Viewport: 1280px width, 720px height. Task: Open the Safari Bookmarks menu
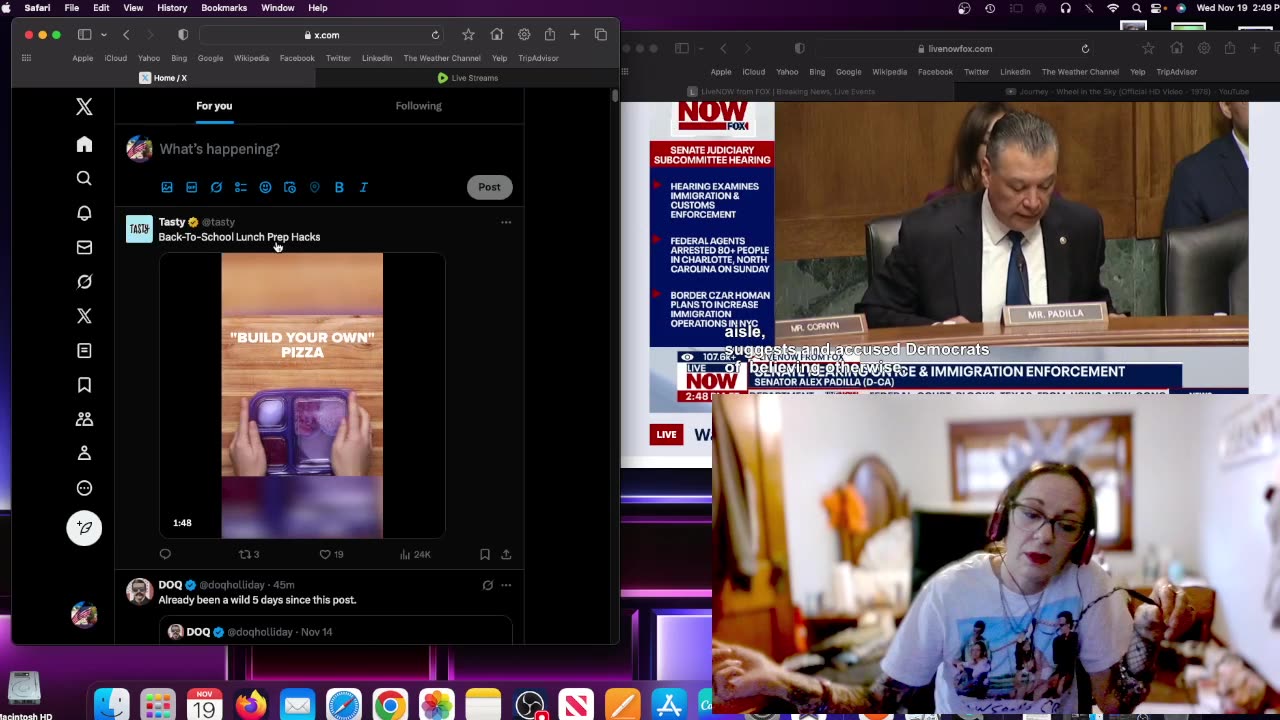(224, 8)
